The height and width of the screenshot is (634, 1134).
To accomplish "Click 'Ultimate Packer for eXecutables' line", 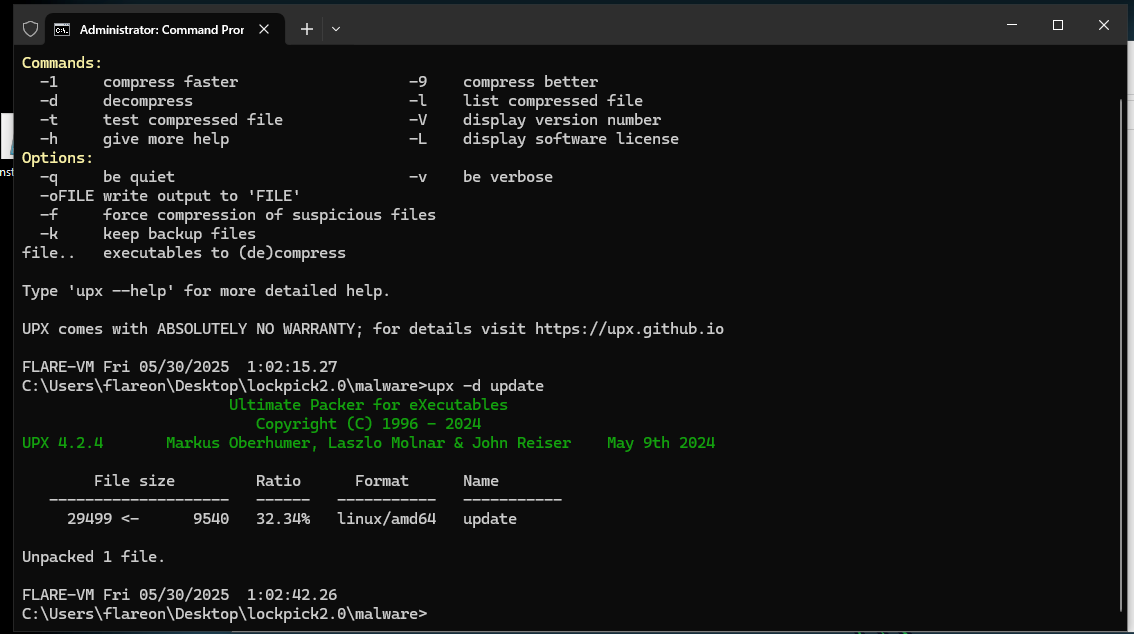I will tap(368, 405).
